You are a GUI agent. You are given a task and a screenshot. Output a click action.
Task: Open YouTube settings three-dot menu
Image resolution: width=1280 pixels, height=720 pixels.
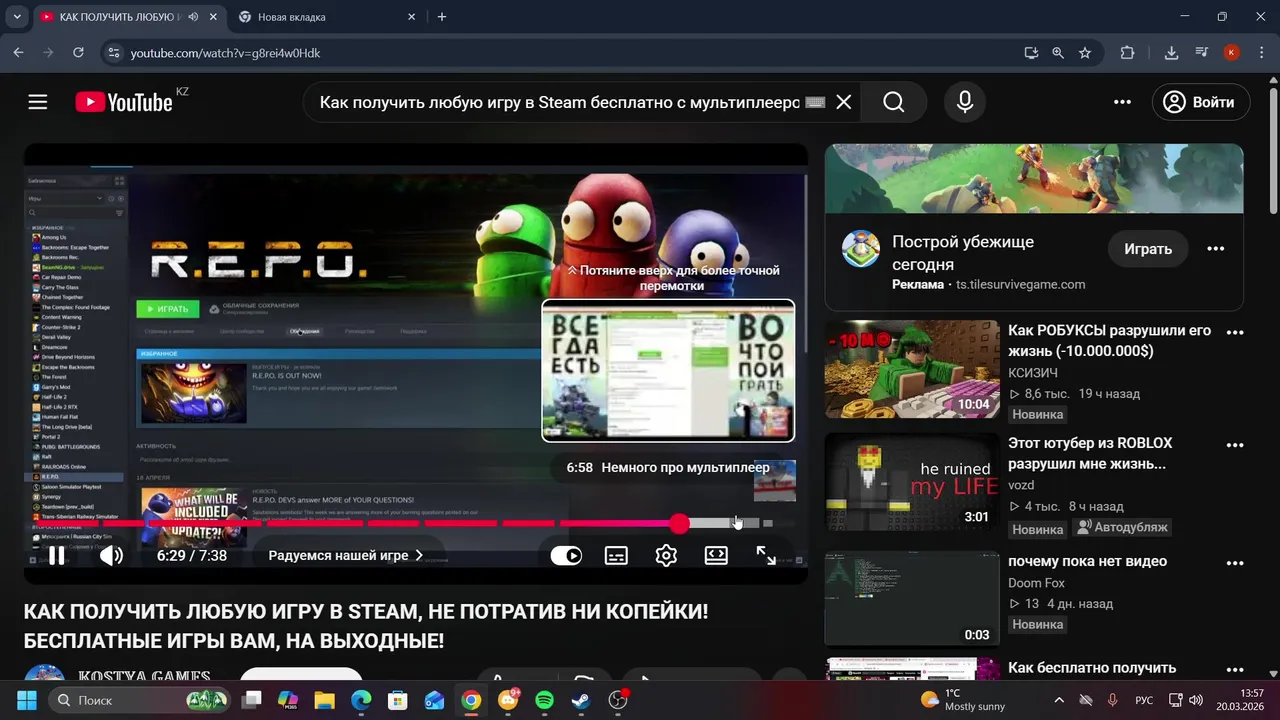pyautogui.click(x=1122, y=102)
